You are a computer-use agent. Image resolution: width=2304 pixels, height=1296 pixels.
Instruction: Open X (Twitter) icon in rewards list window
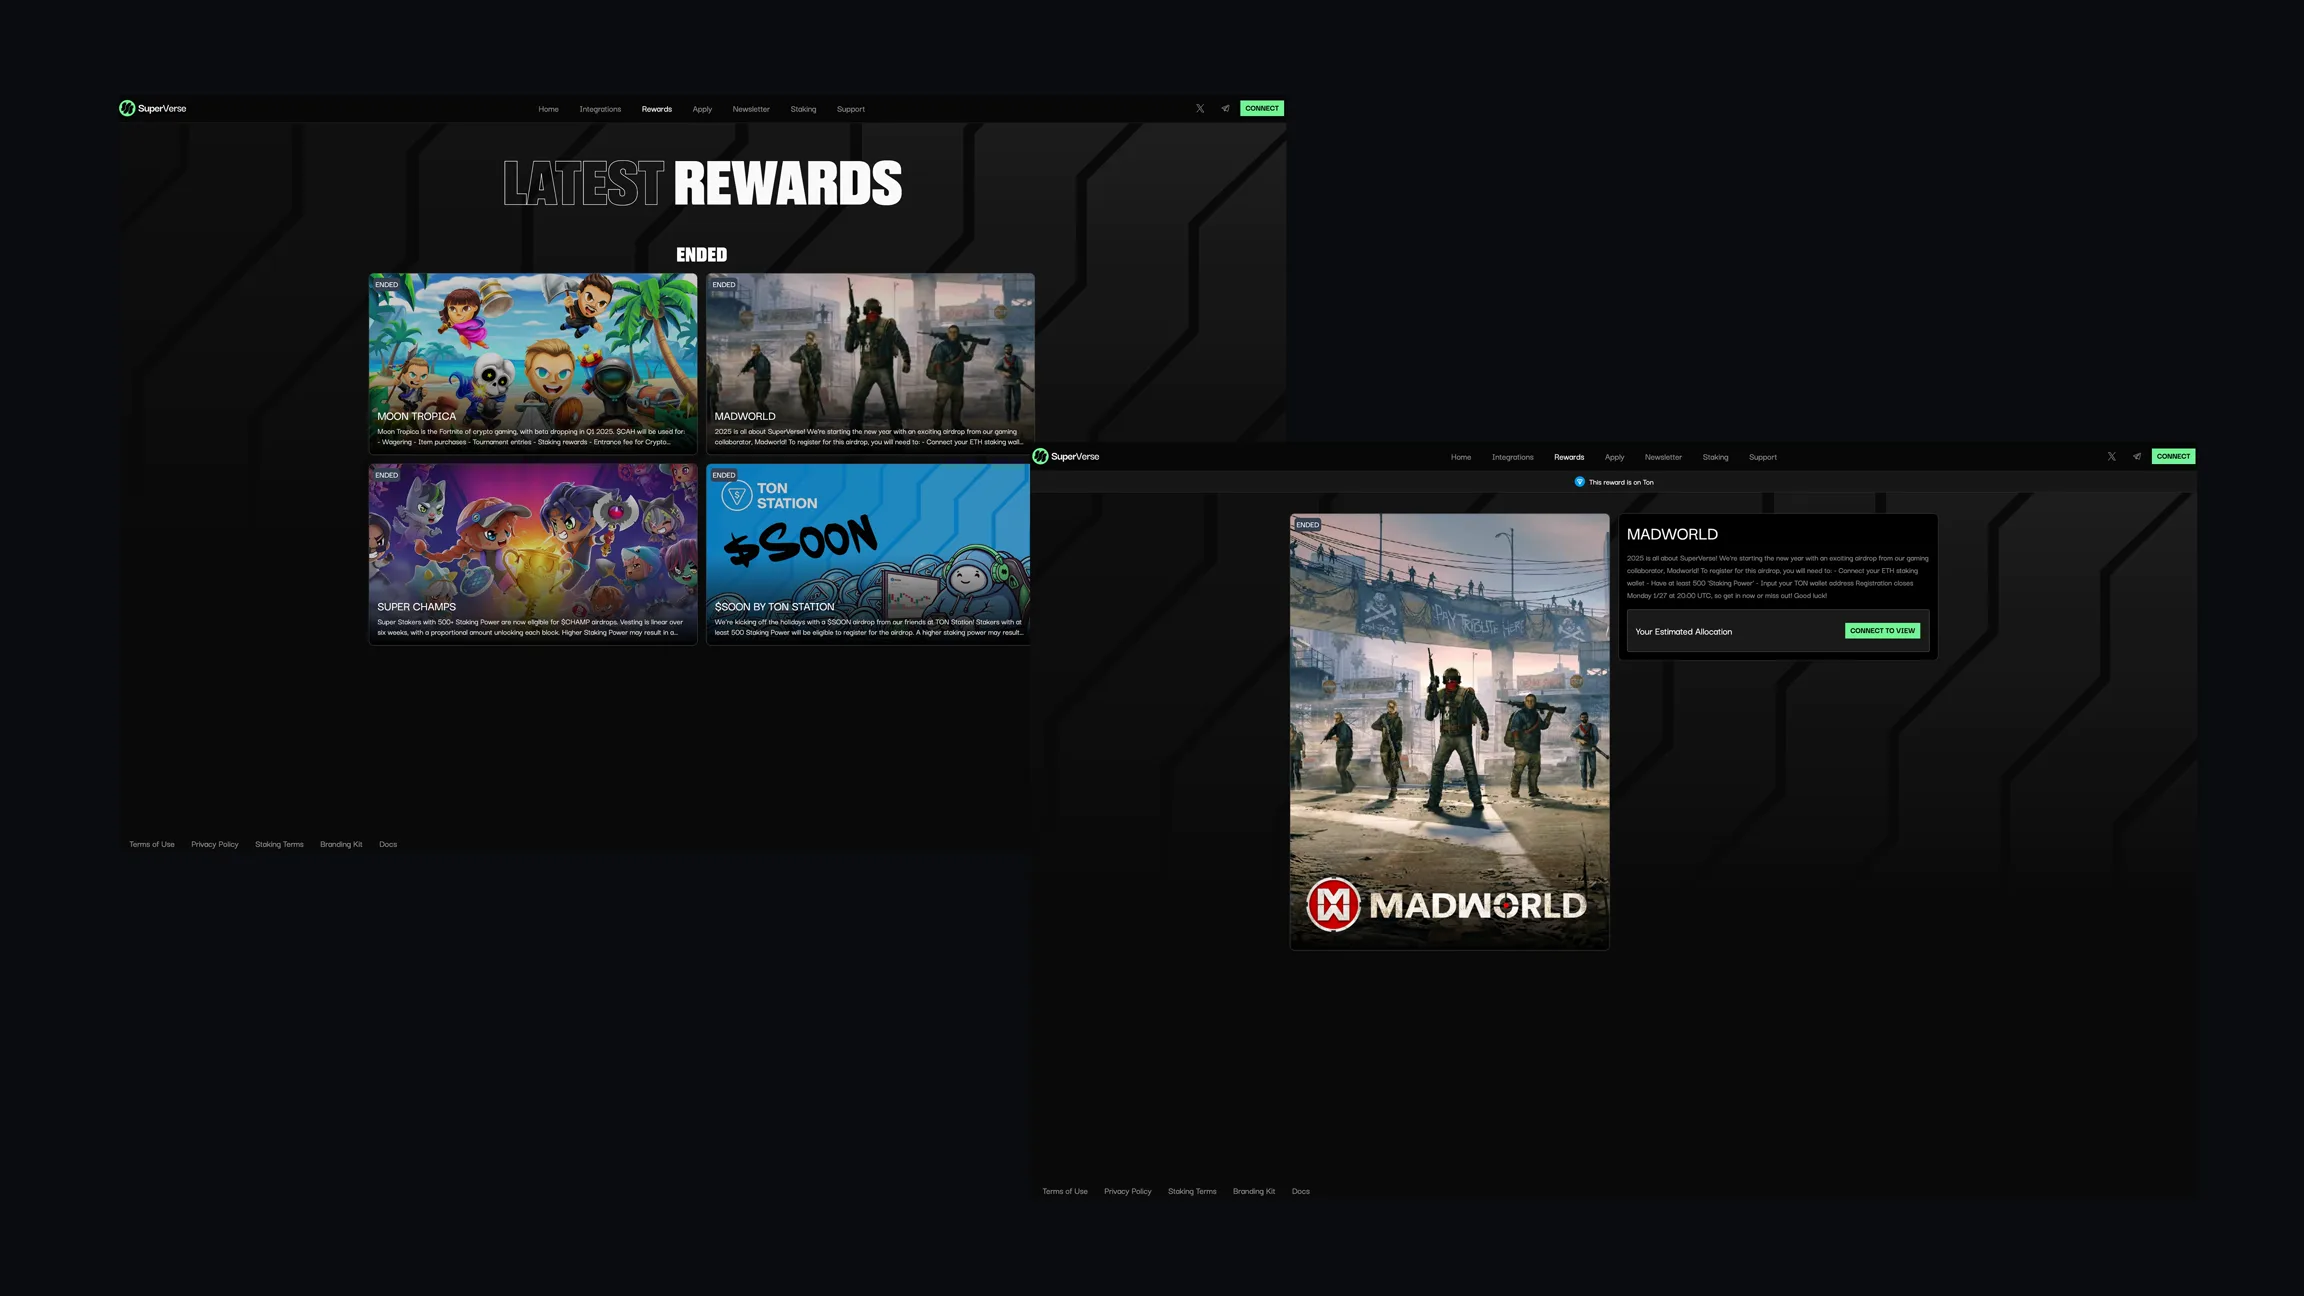[1200, 108]
